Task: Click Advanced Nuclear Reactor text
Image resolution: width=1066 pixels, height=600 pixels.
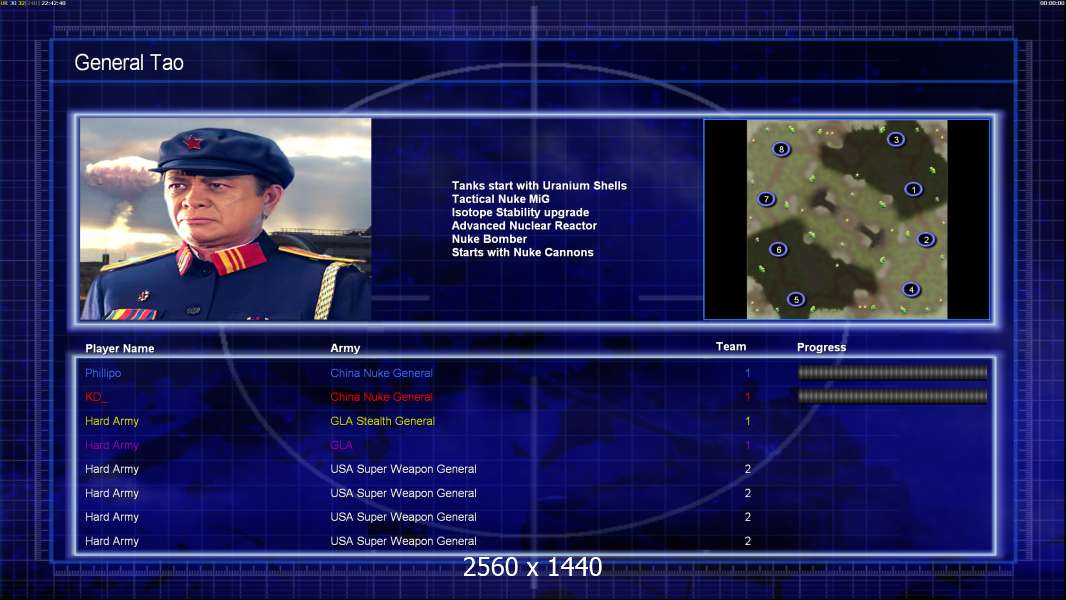Action: [524, 226]
